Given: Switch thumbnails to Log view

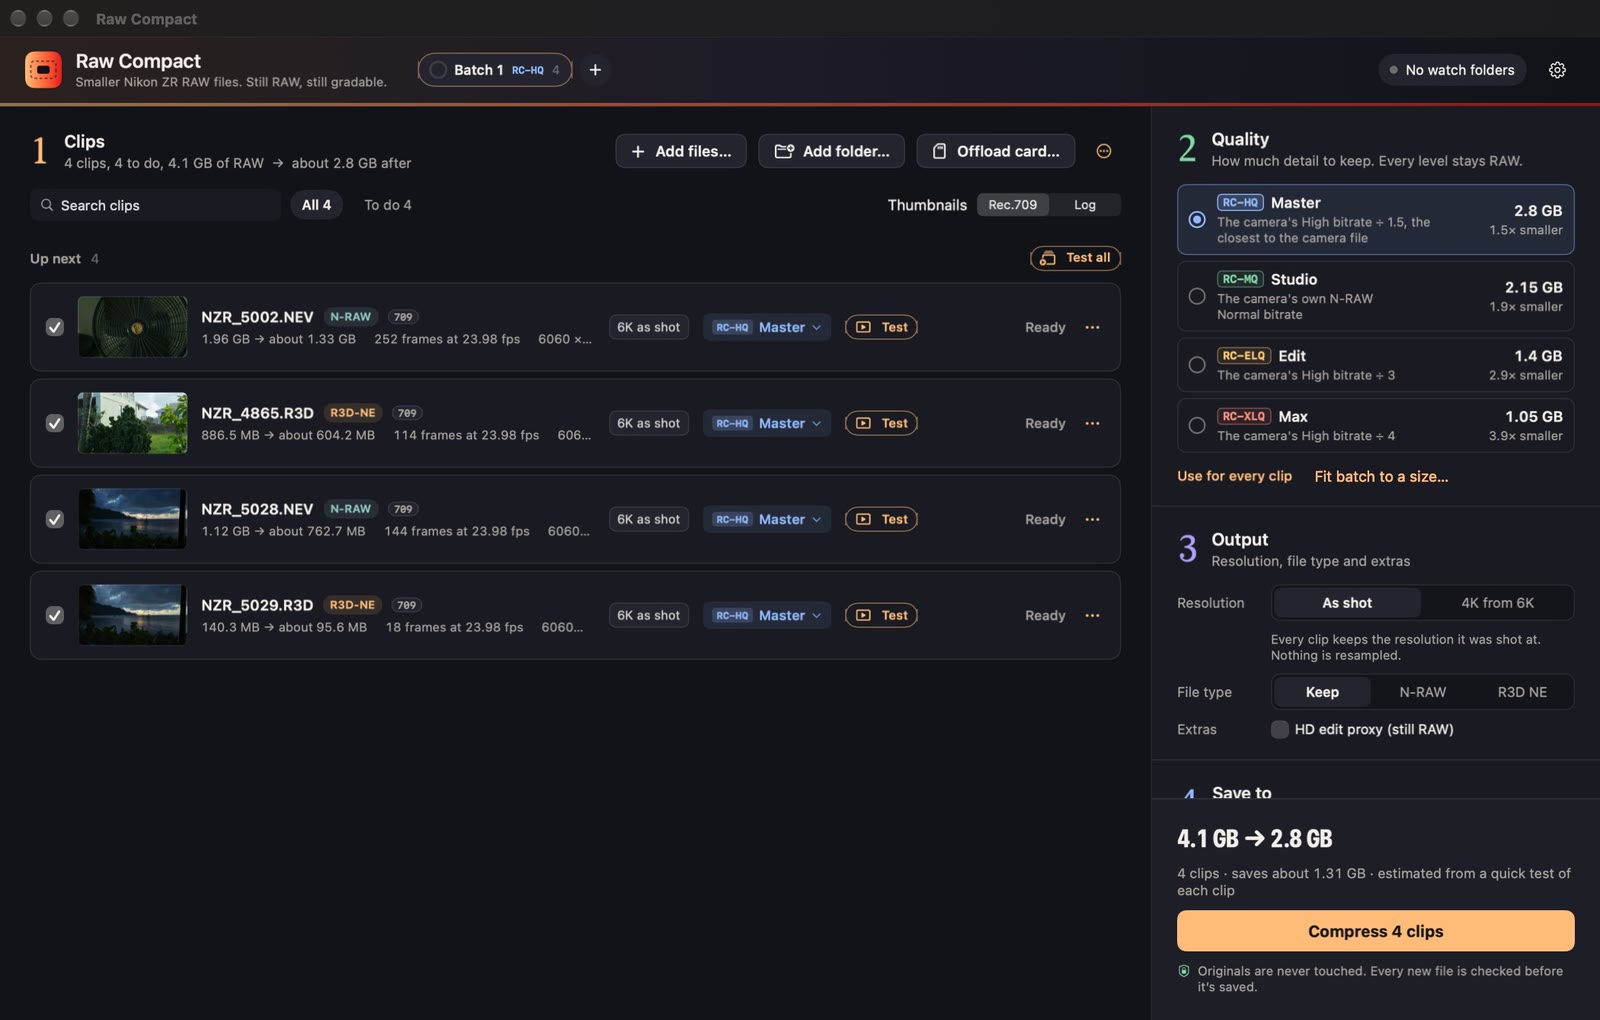Looking at the screenshot, I should pyautogui.click(x=1085, y=205).
